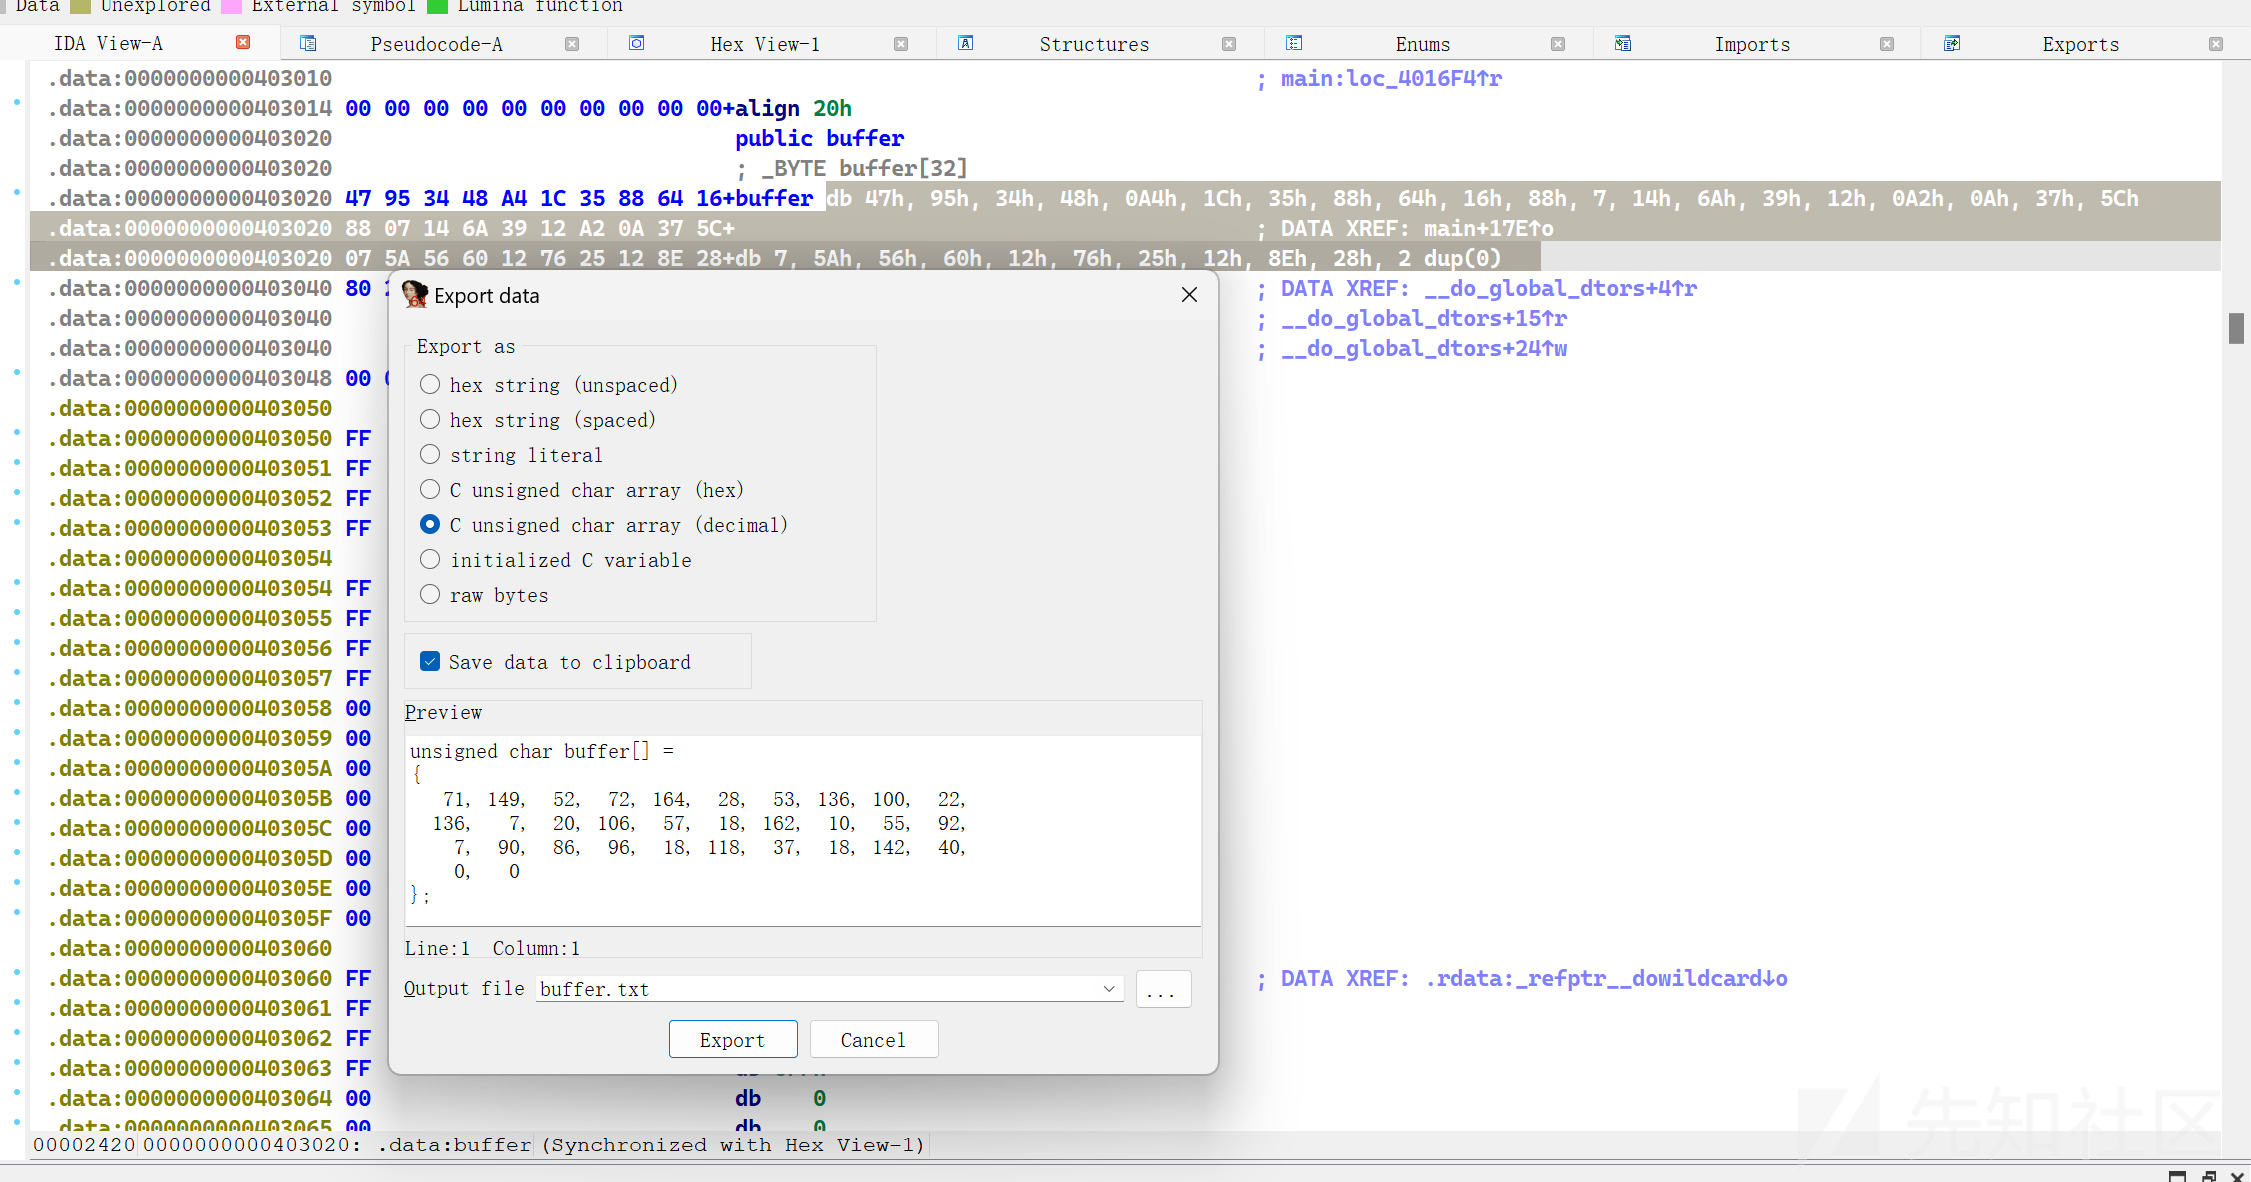The height and width of the screenshot is (1182, 2251).
Task: Open the Imports tab
Action: (x=1751, y=44)
